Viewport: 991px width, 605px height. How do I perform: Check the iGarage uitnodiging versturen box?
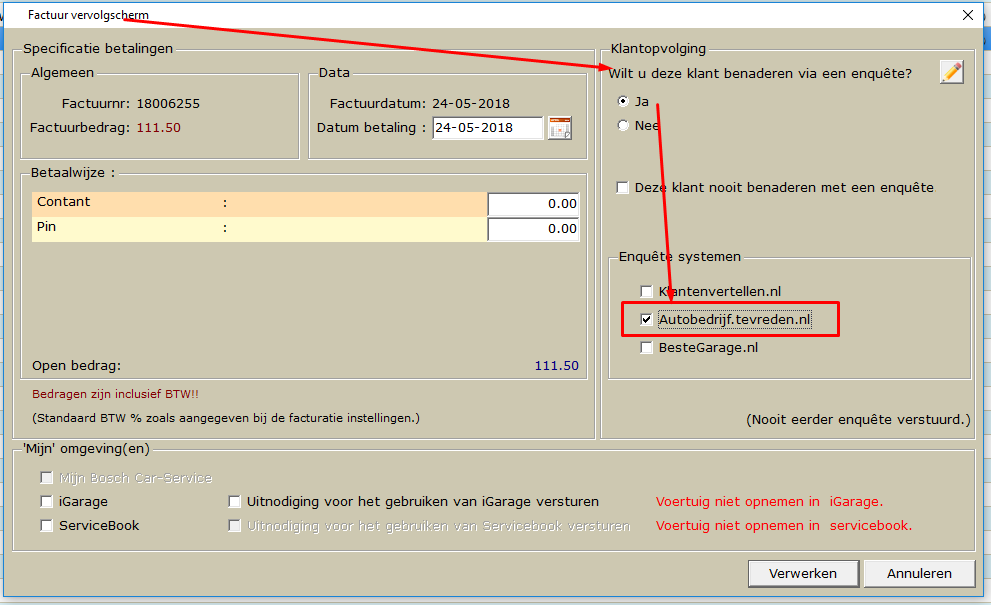click(235, 502)
